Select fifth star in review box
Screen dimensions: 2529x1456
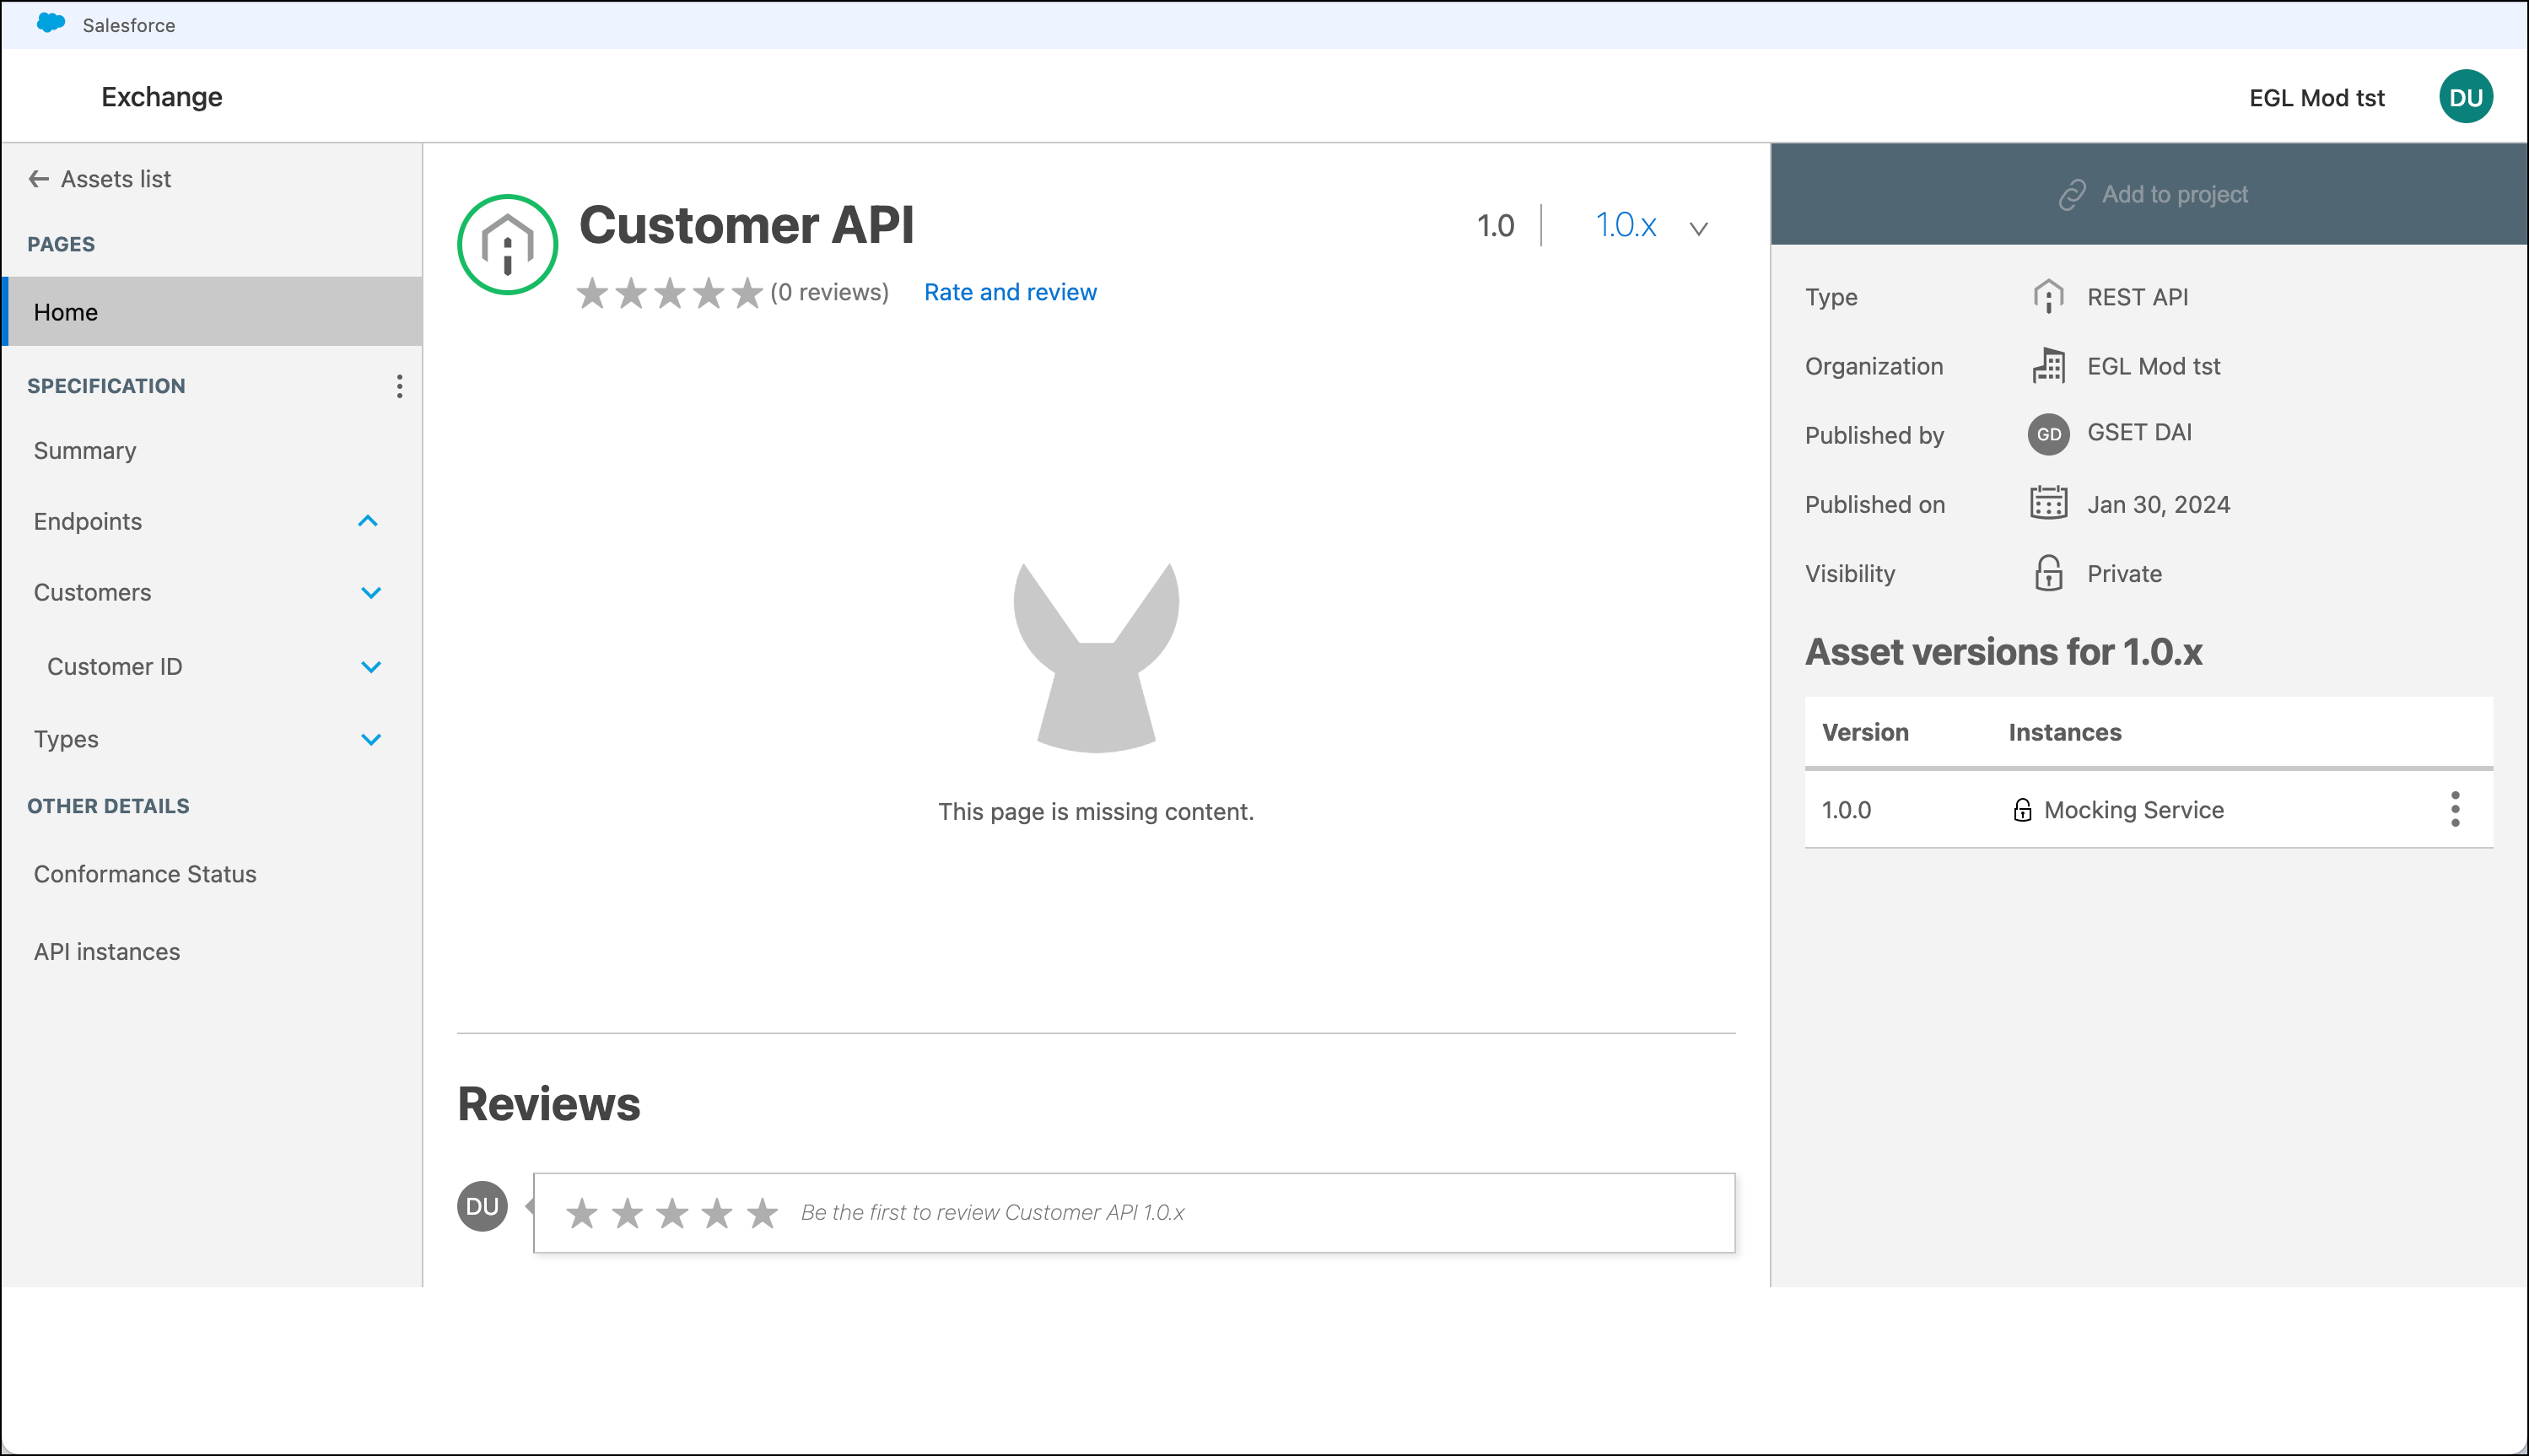pos(762,1214)
